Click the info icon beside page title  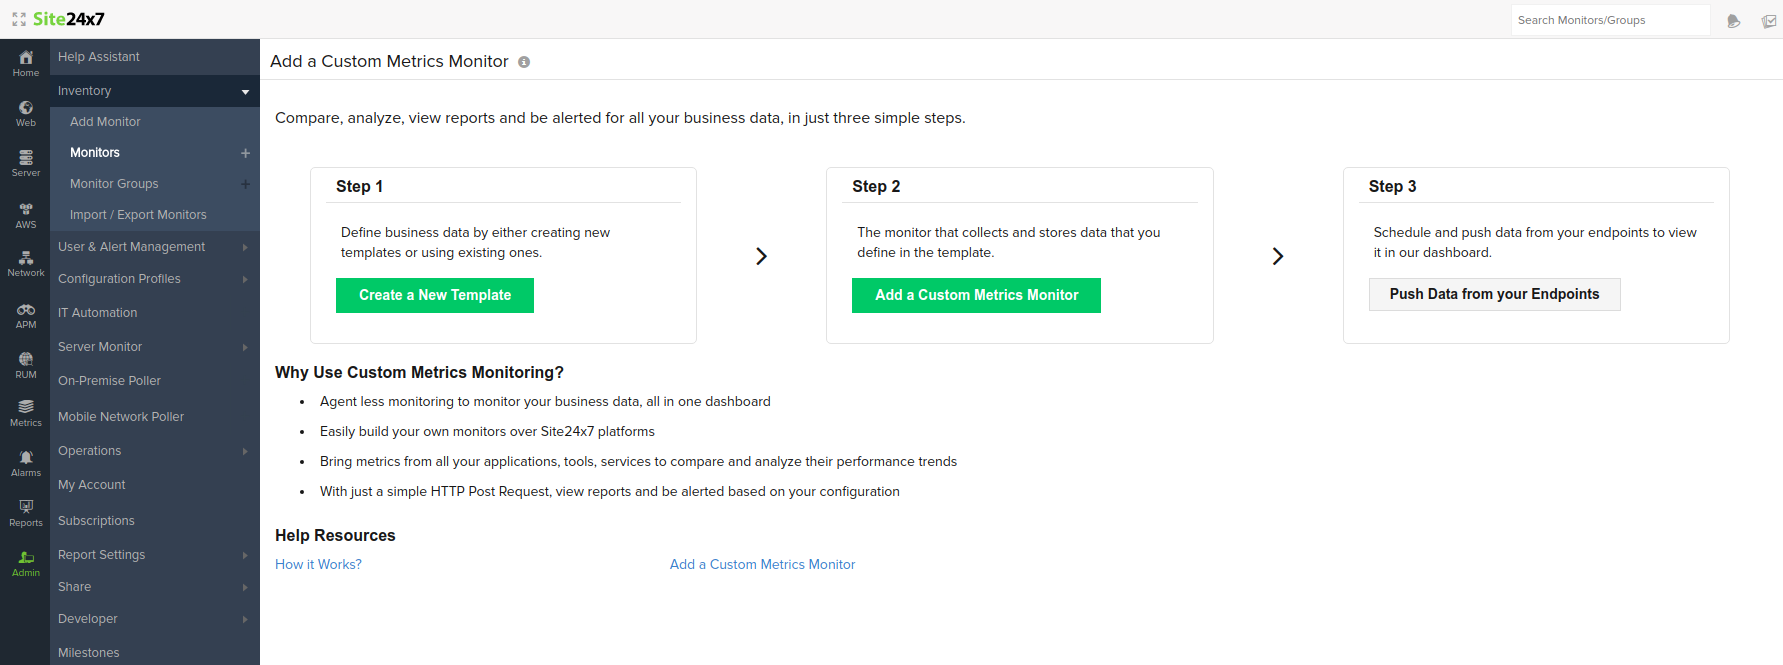point(524,62)
